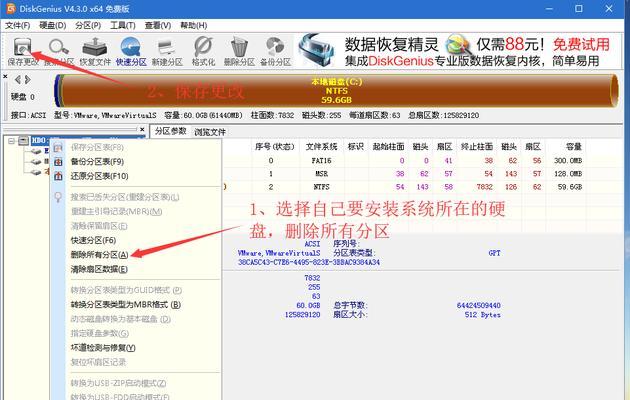Image resolution: width=630 pixels, height=400 pixels.
Task: Select the MSR partition row
Action: click(403, 174)
